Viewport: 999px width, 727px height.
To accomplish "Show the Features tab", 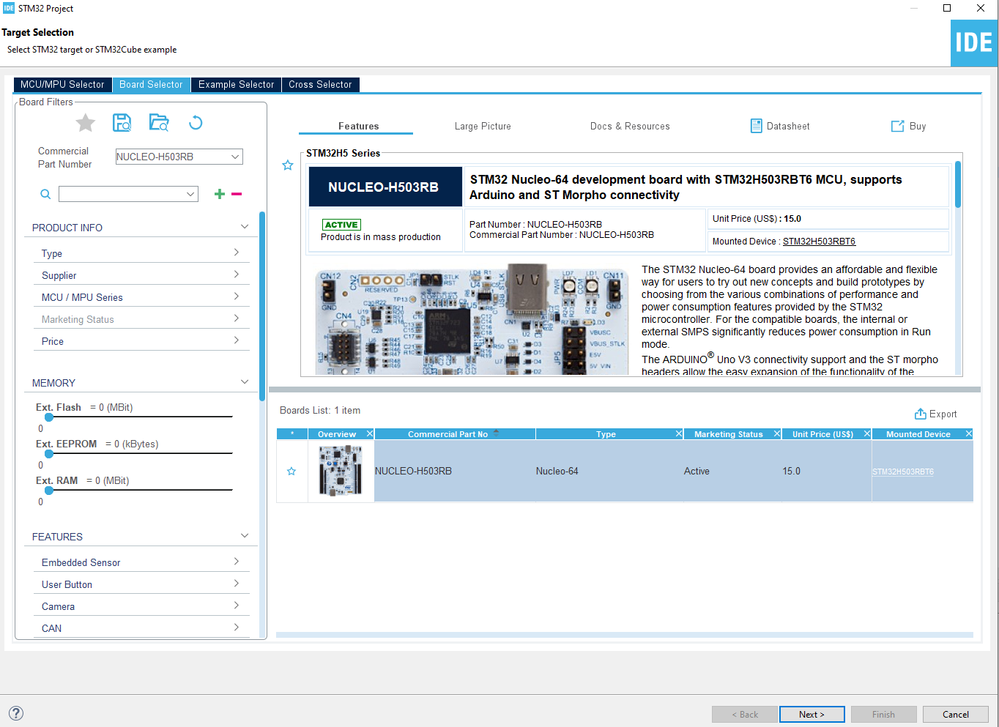I will pyautogui.click(x=358, y=126).
